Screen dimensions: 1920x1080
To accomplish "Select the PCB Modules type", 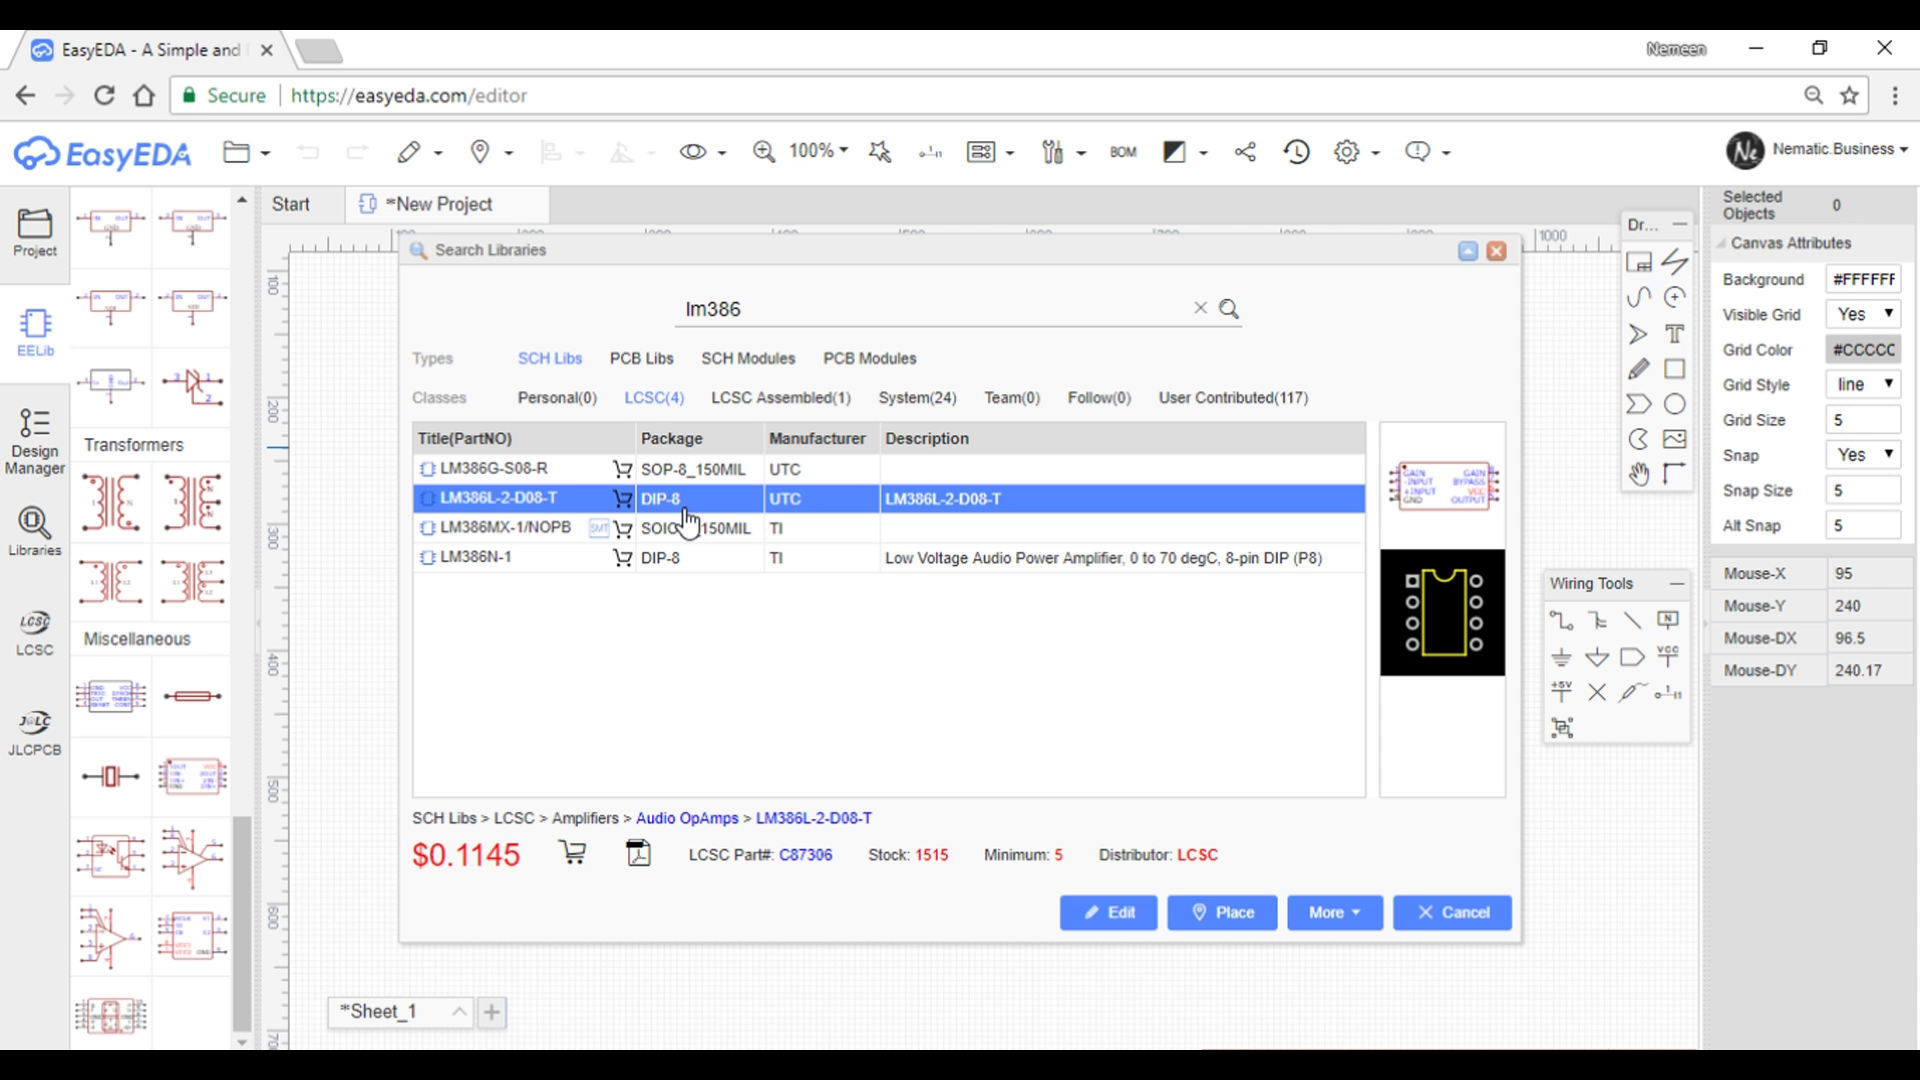I will (870, 358).
